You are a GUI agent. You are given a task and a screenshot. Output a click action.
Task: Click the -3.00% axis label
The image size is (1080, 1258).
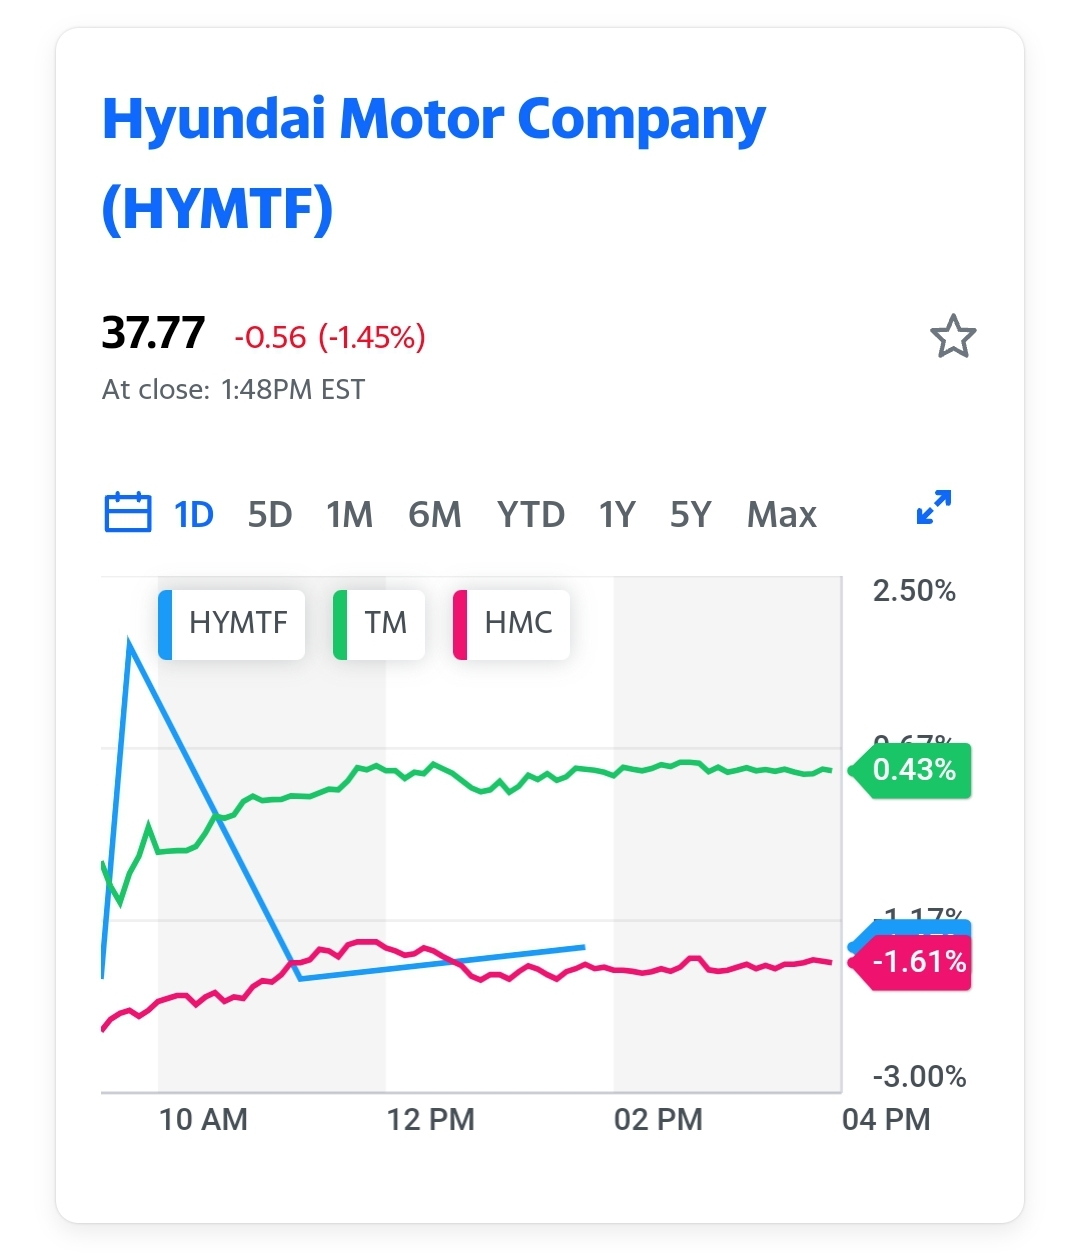919,1077
